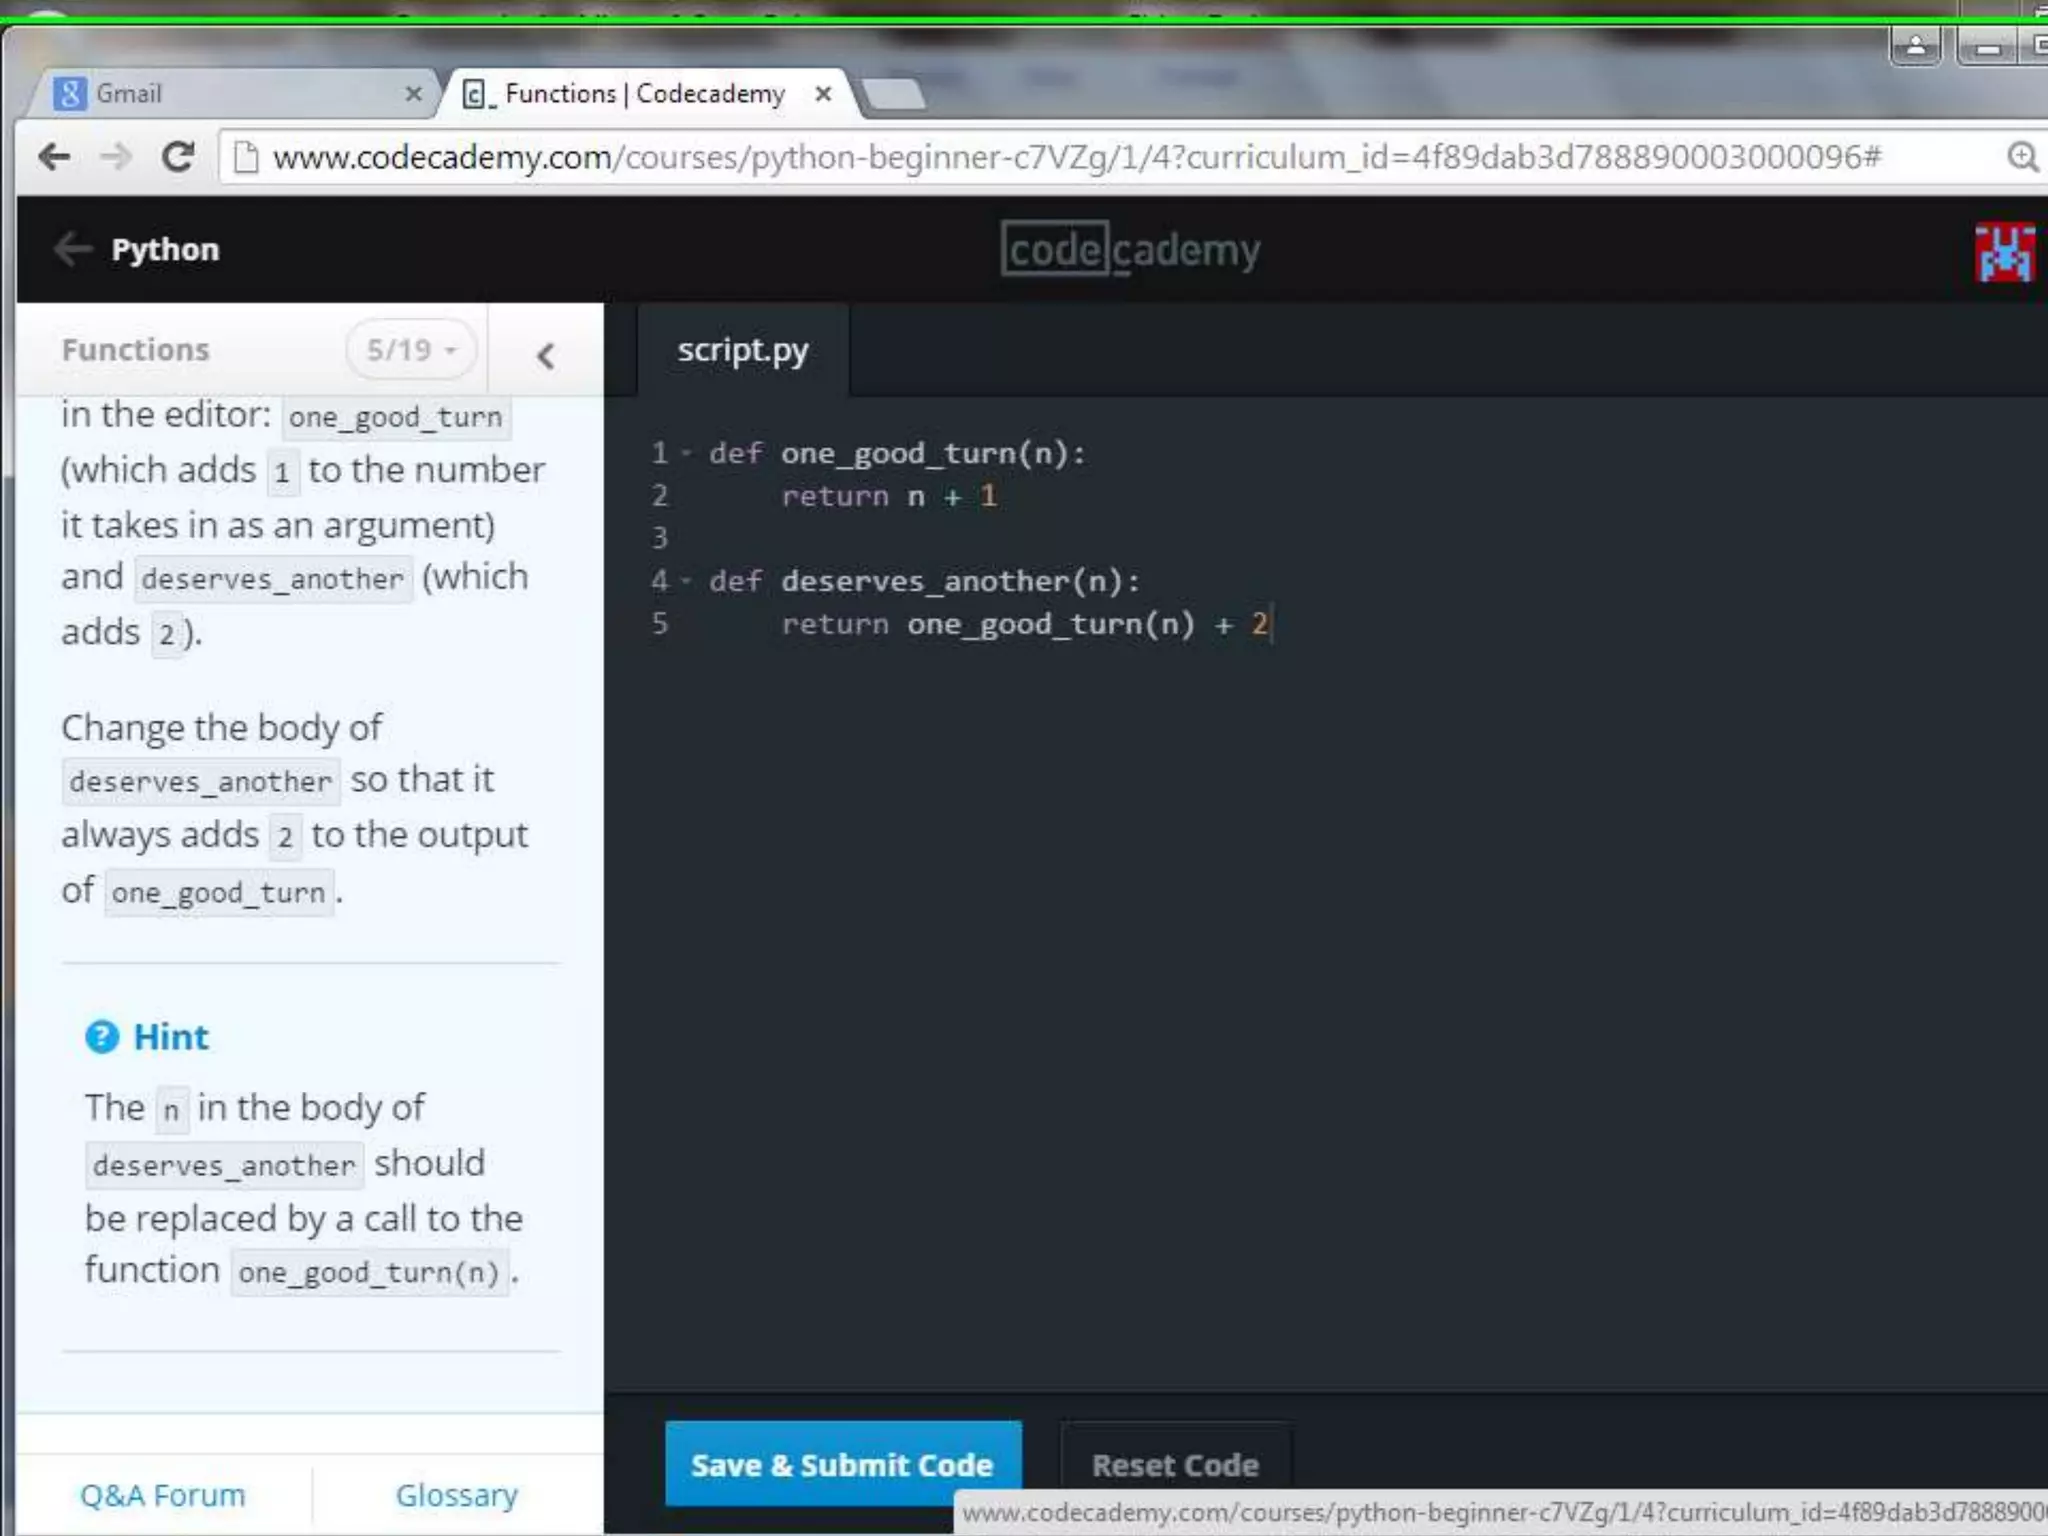The image size is (2048, 1536).
Task: Select the Functions | Codecademy tab
Action: coord(645,94)
